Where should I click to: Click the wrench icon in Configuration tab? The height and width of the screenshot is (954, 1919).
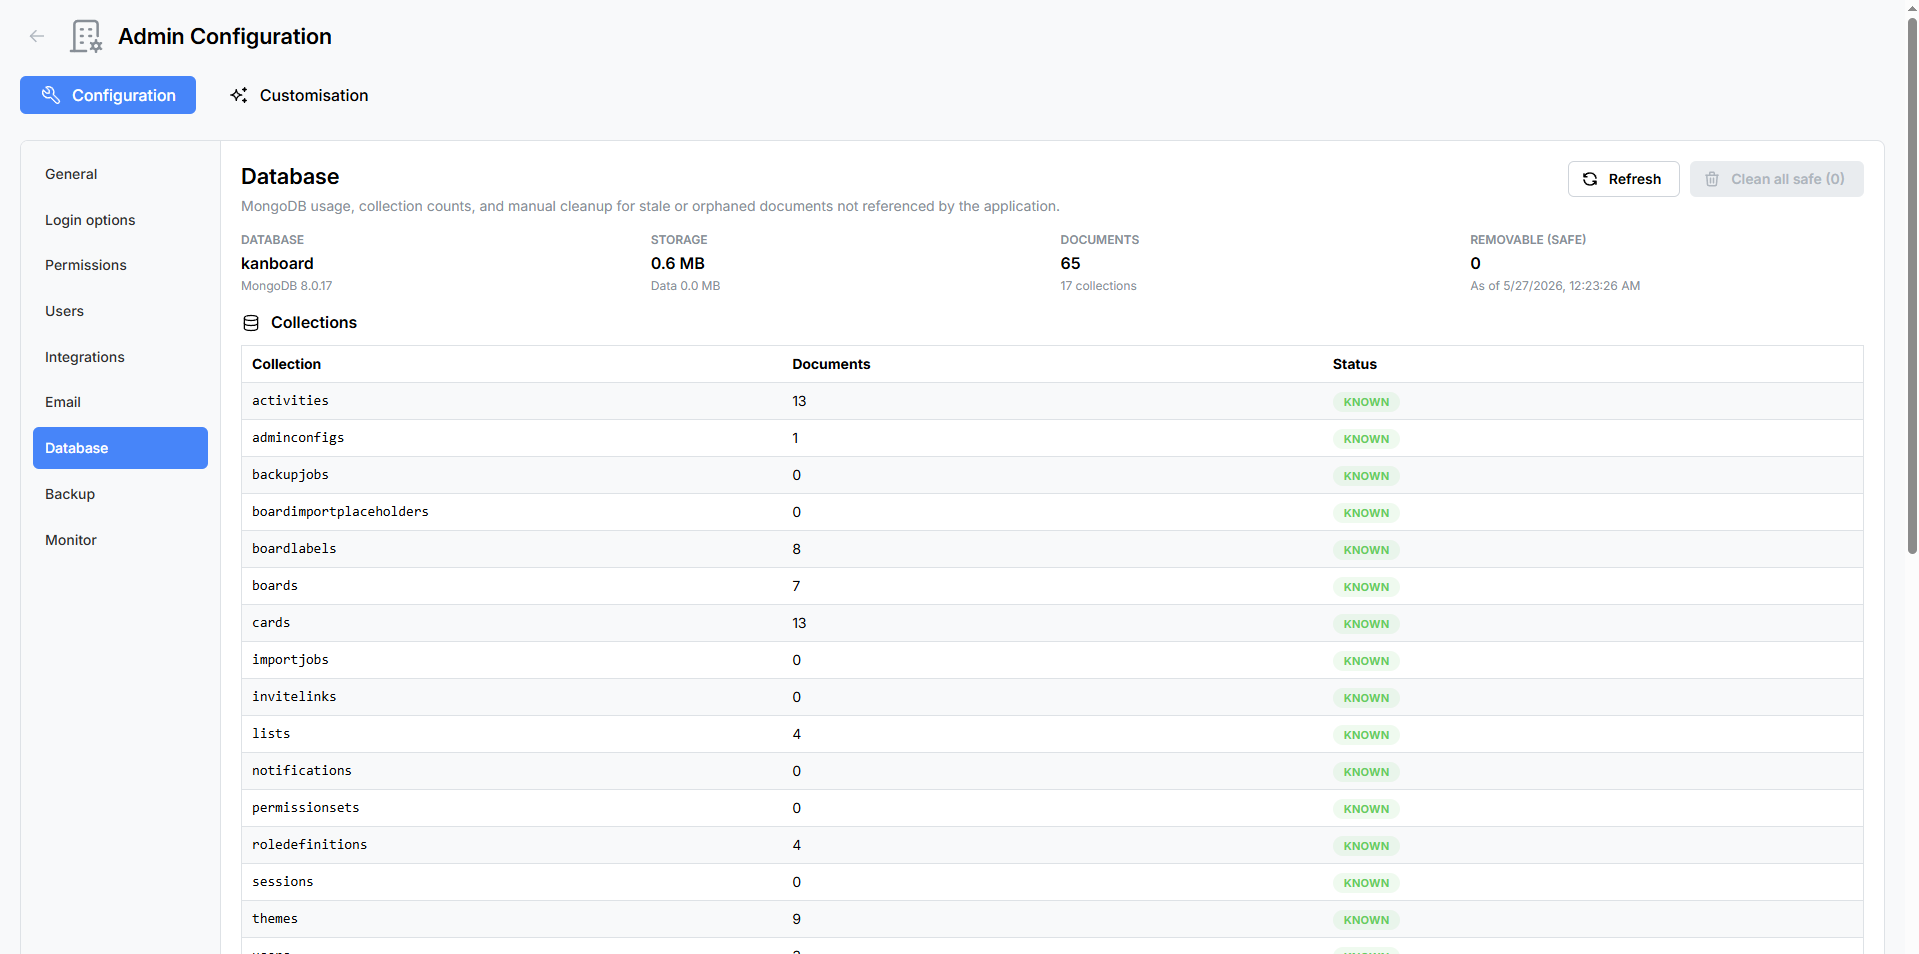click(x=51, y=95)
